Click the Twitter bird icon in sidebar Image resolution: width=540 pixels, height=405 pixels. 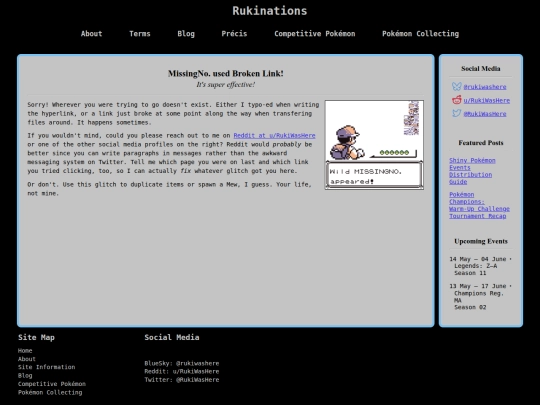tap(456, 113)
